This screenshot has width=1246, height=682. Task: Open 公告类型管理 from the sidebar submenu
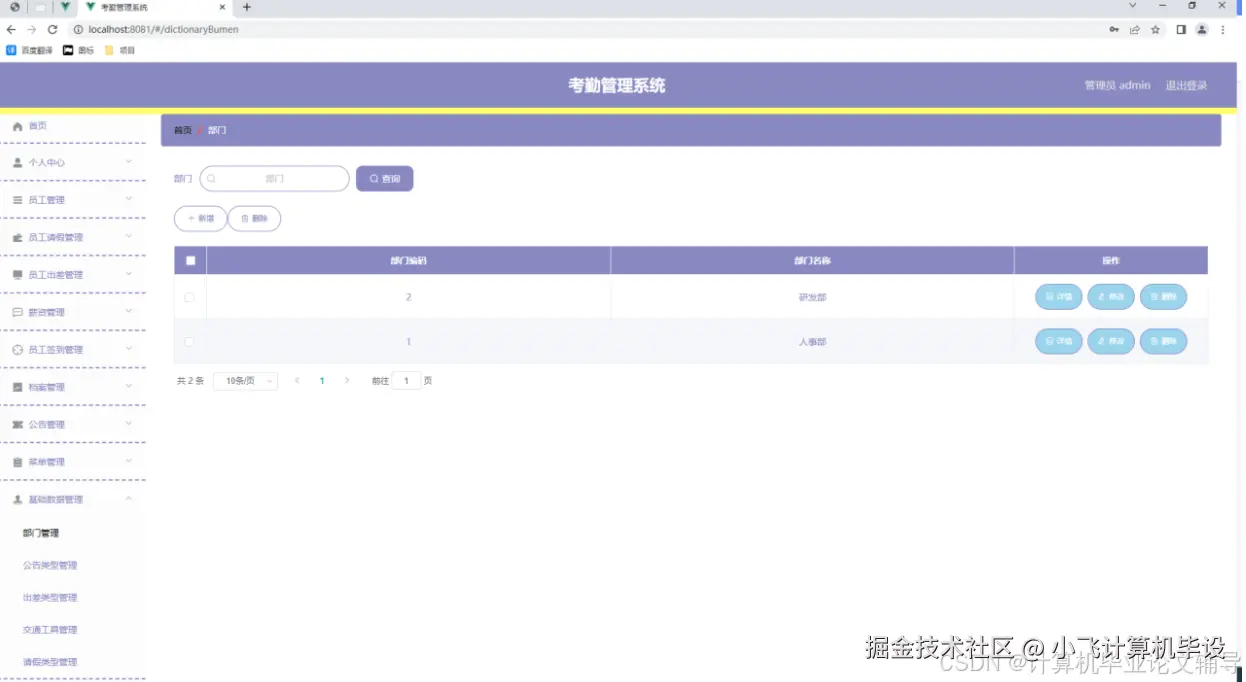coord(48,564)
